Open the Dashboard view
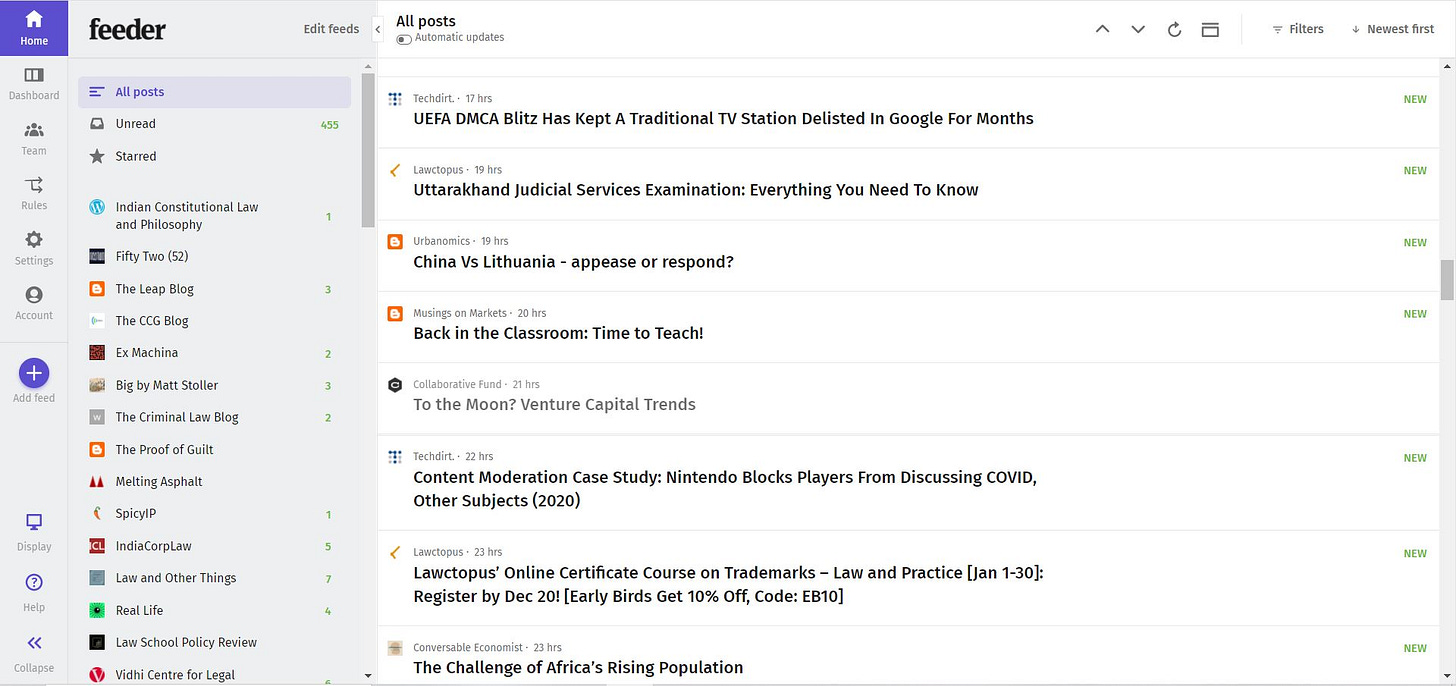The height and width of the screenshot is (686, 1456). (x=34, y=84)
